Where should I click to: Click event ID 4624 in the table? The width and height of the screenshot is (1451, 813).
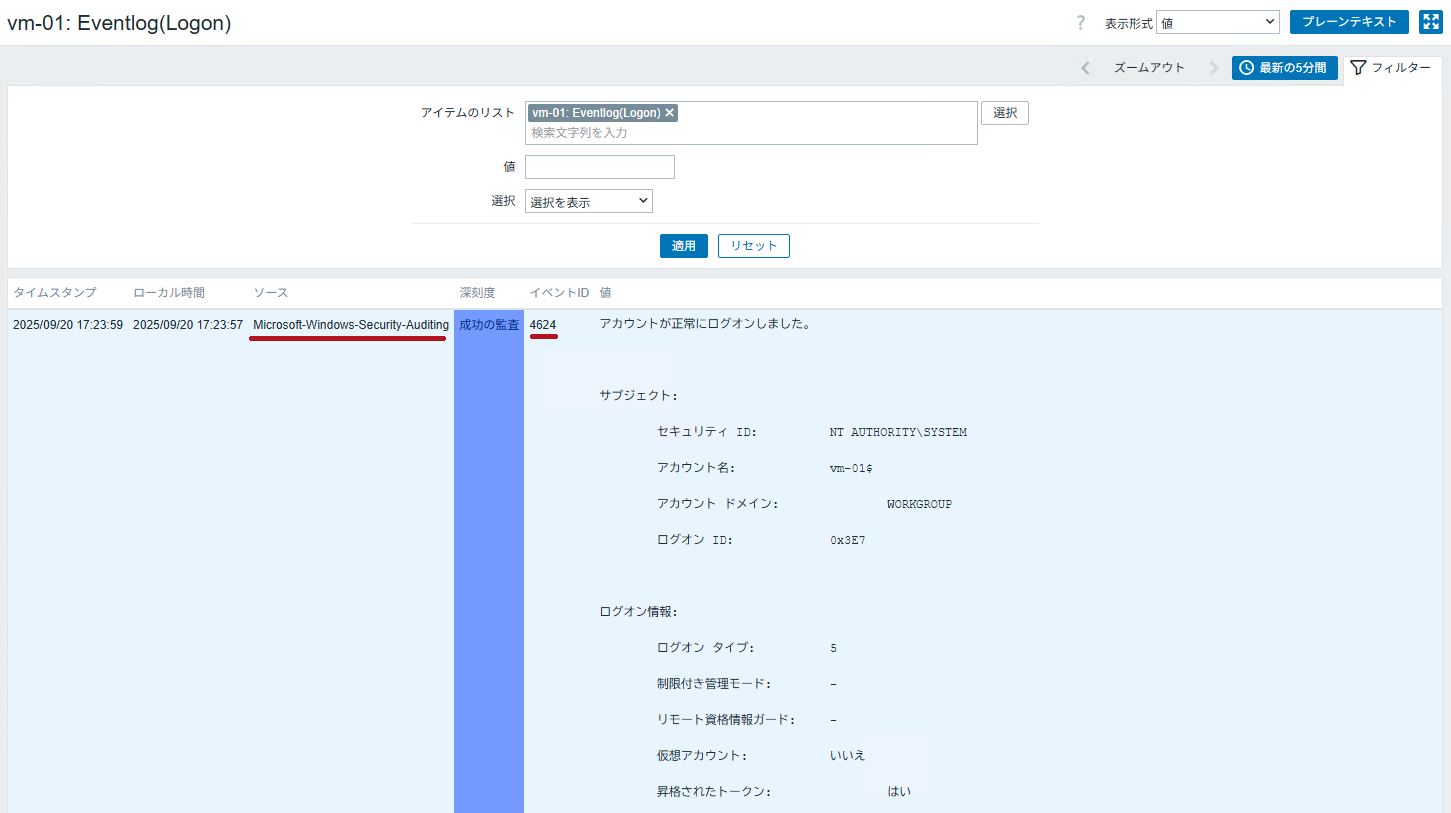click(543, 325)
